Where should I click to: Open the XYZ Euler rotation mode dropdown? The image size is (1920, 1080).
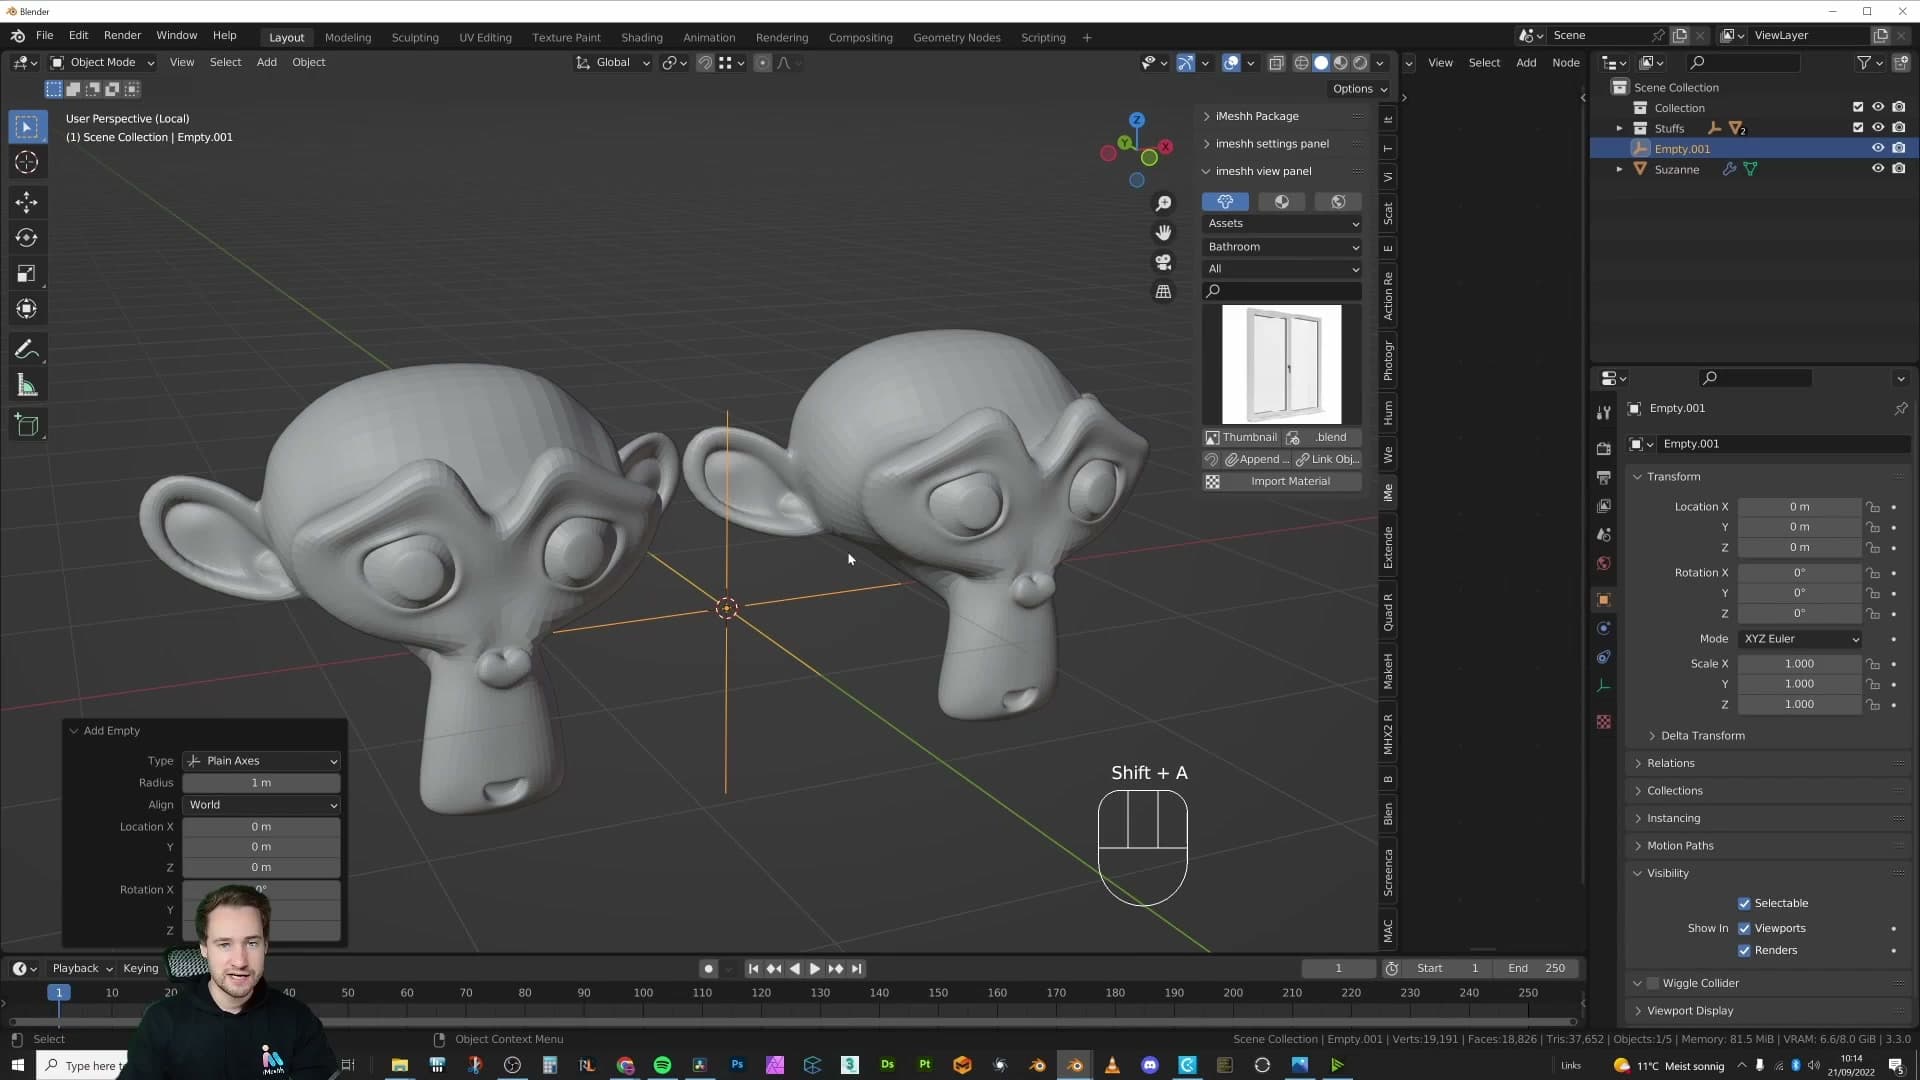(x=1800, y=639)
